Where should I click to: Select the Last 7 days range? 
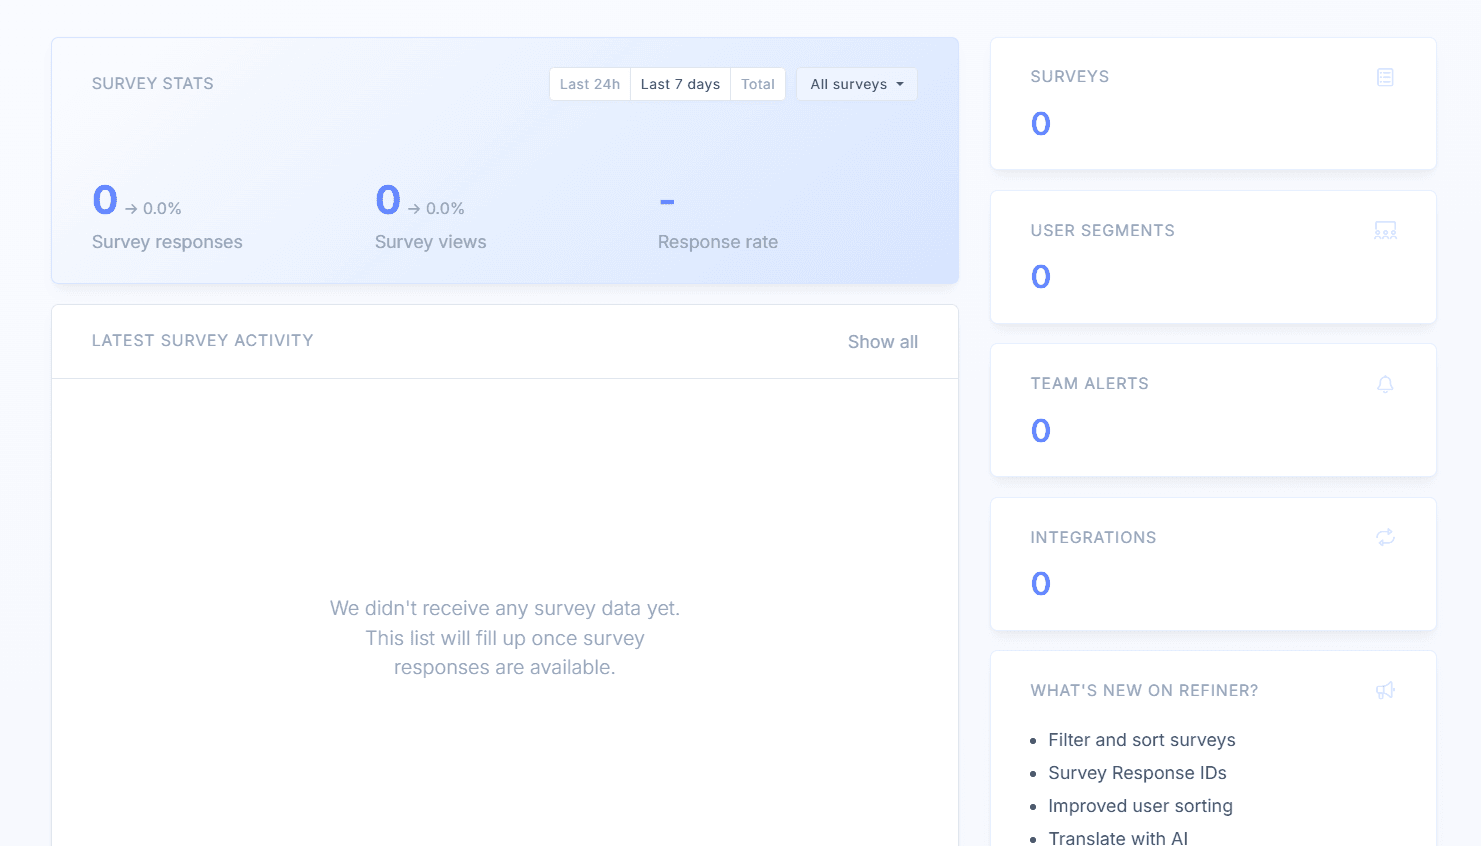[680, 84]
